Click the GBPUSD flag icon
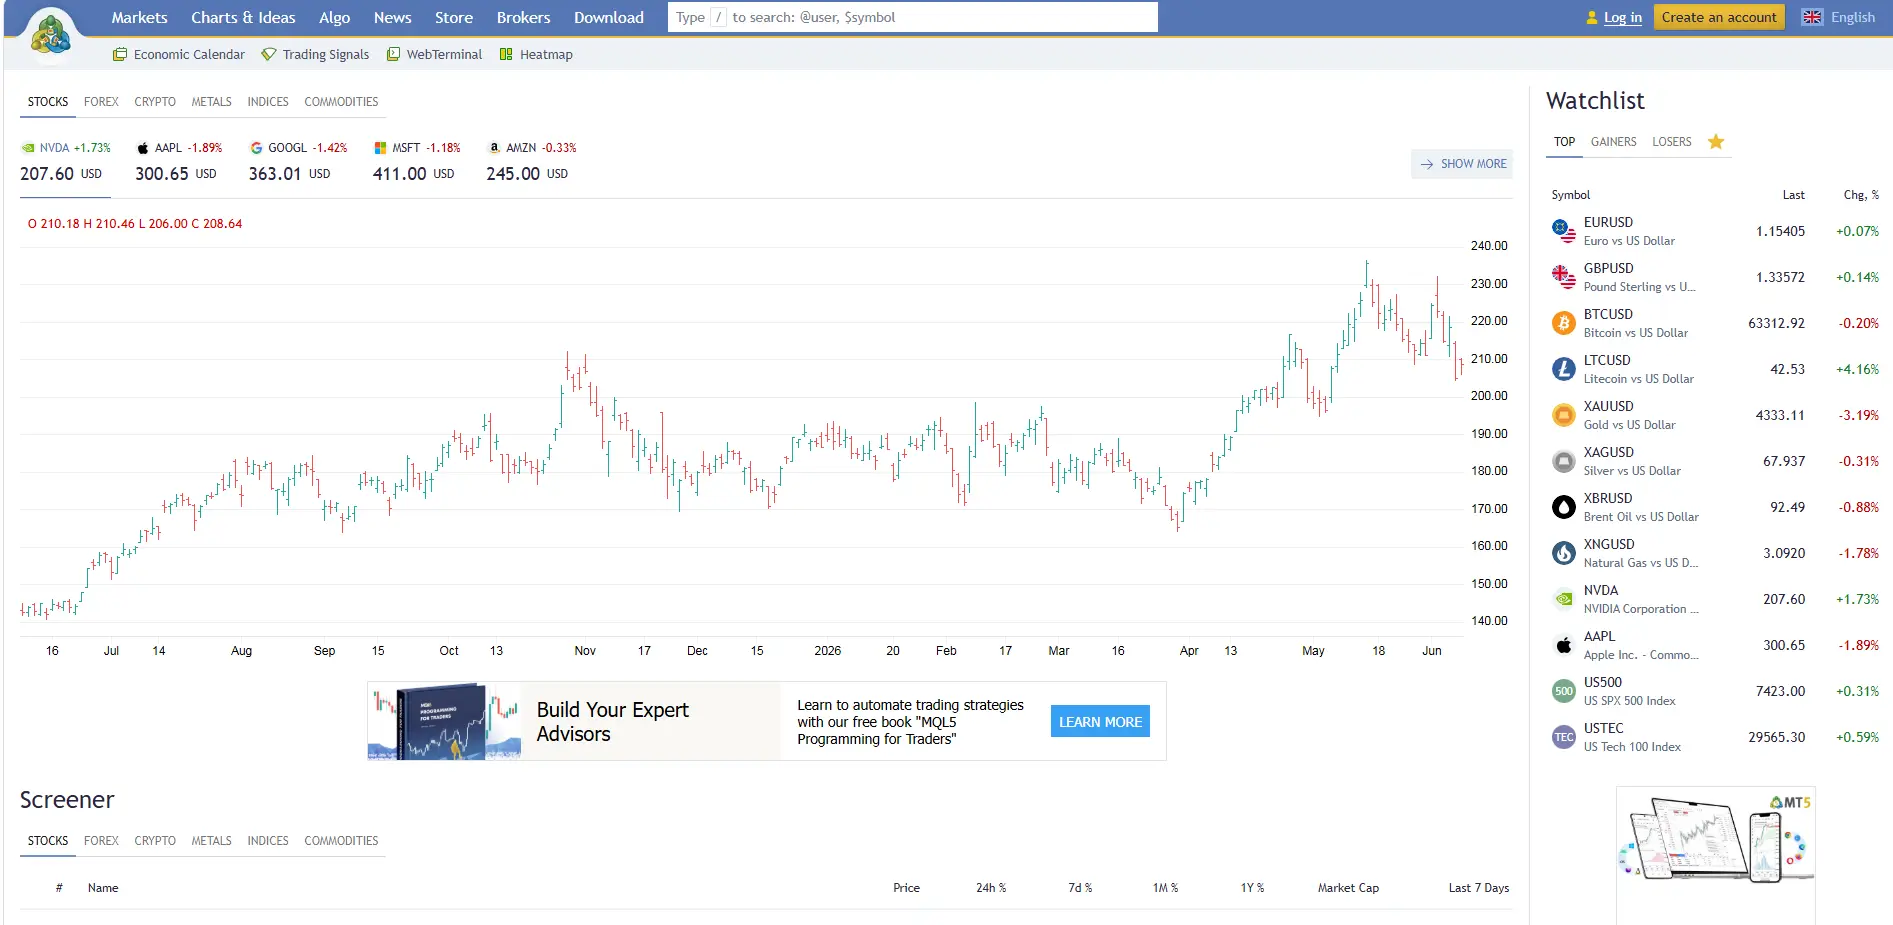The height and width of the screenshot is (925, 1893). [1564, 277]
